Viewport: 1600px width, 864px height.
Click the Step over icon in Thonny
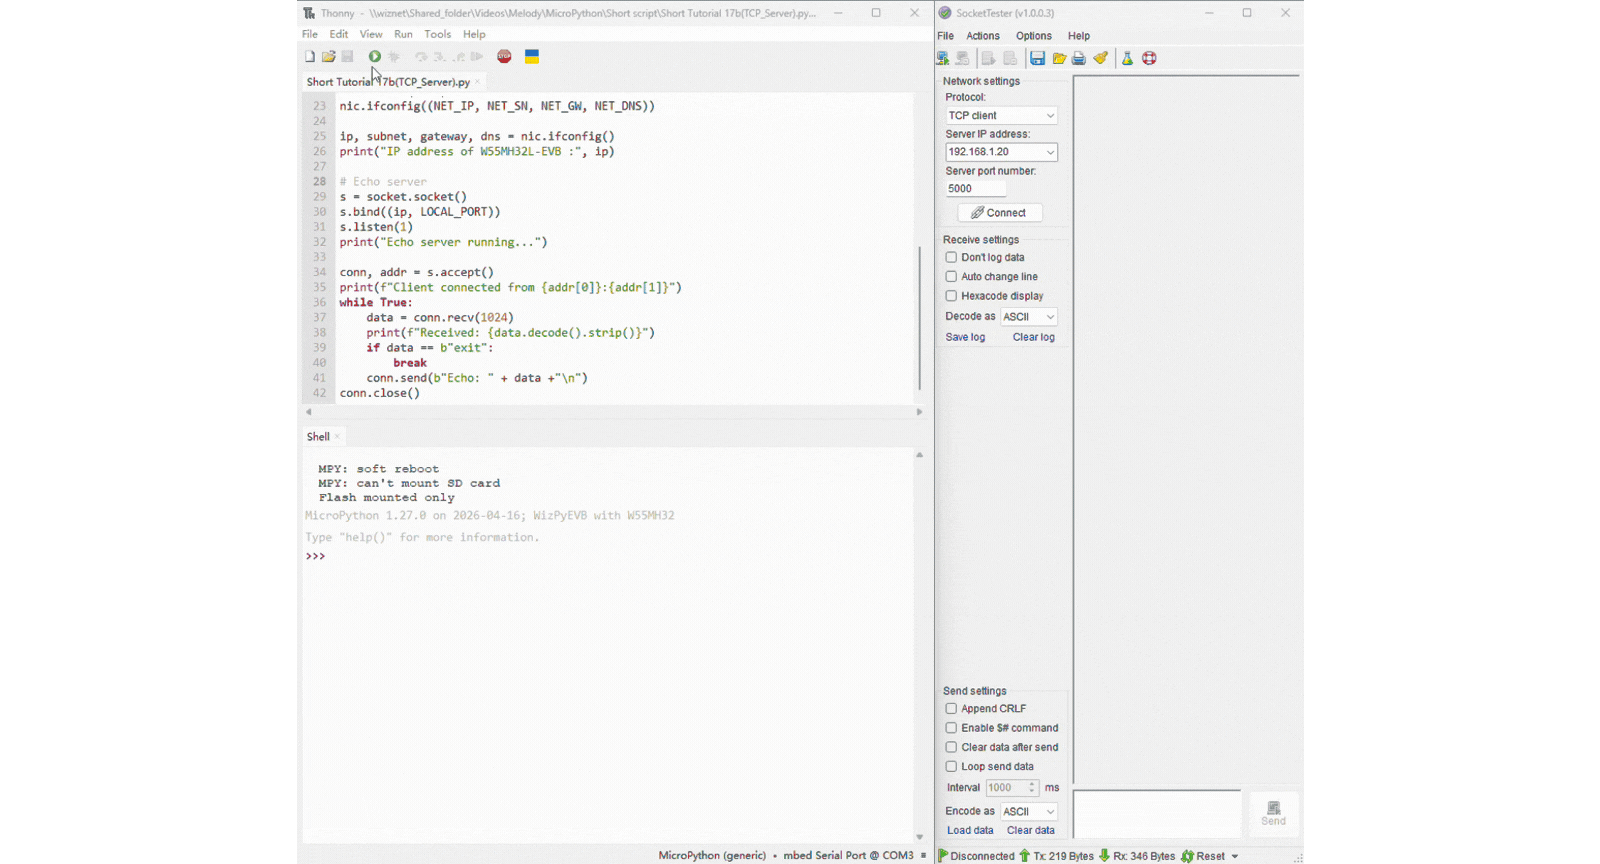(x=421, y=57)
